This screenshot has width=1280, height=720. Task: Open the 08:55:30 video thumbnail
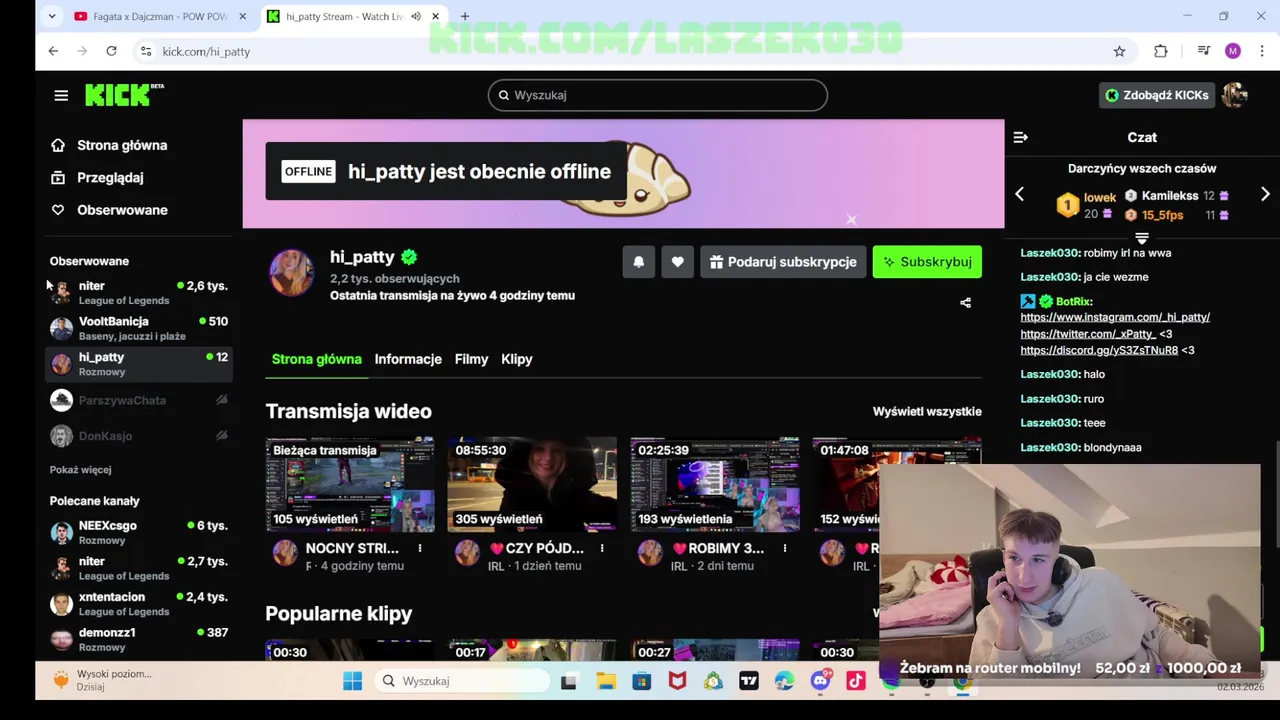(532, 484)
